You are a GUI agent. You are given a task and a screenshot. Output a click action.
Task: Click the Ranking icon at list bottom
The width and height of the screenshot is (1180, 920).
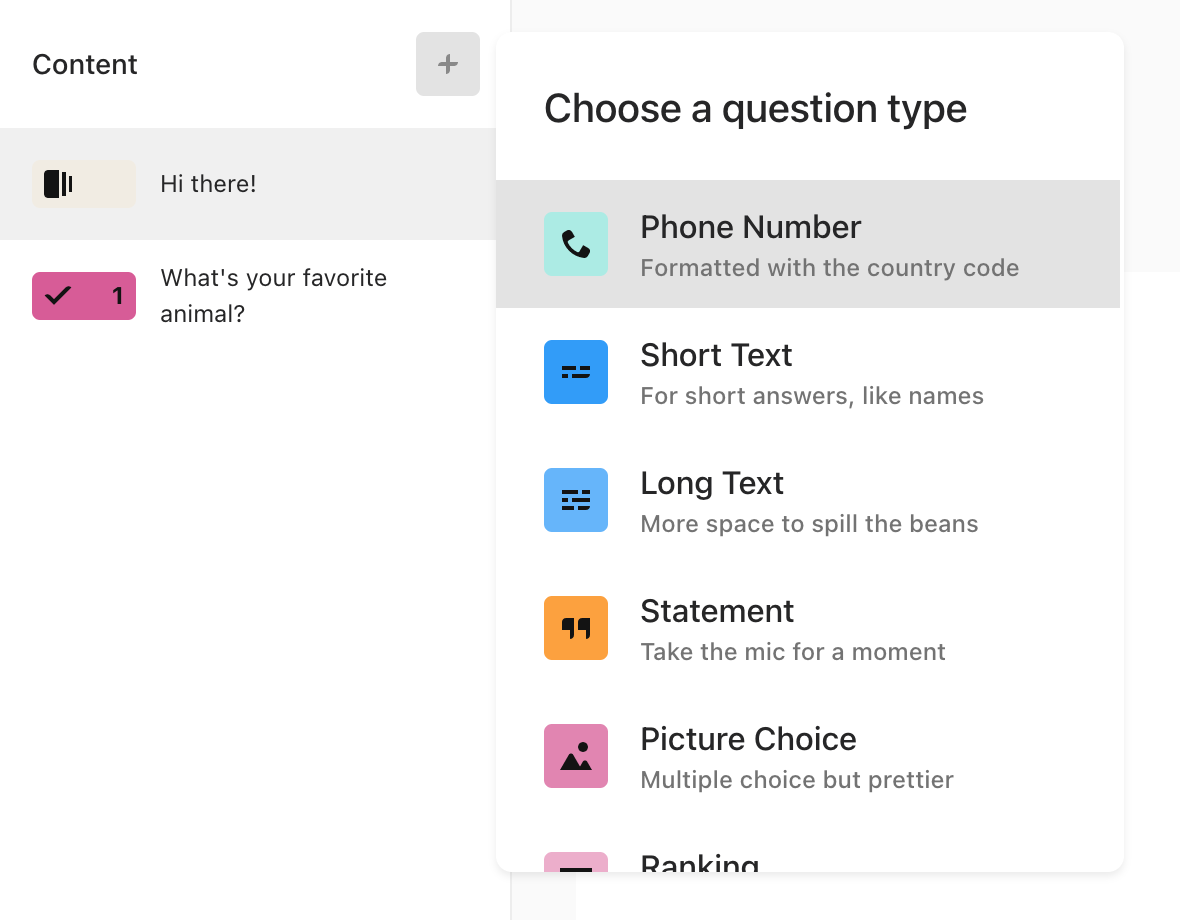click(x=576, y=862)
